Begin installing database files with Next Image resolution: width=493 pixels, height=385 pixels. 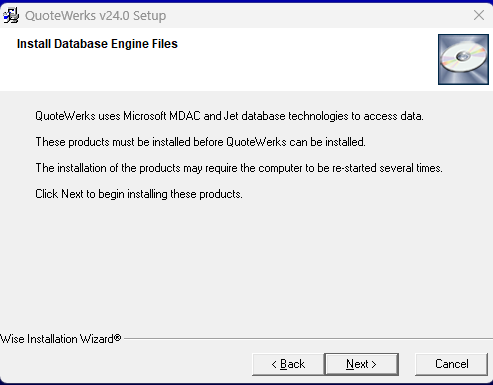pos(361,364)
